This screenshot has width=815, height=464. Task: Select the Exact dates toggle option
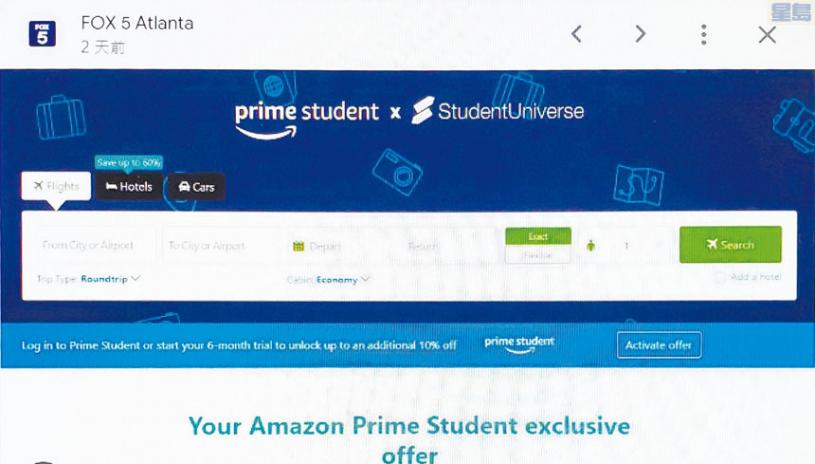pyautogui.click(x=538, y=236)
